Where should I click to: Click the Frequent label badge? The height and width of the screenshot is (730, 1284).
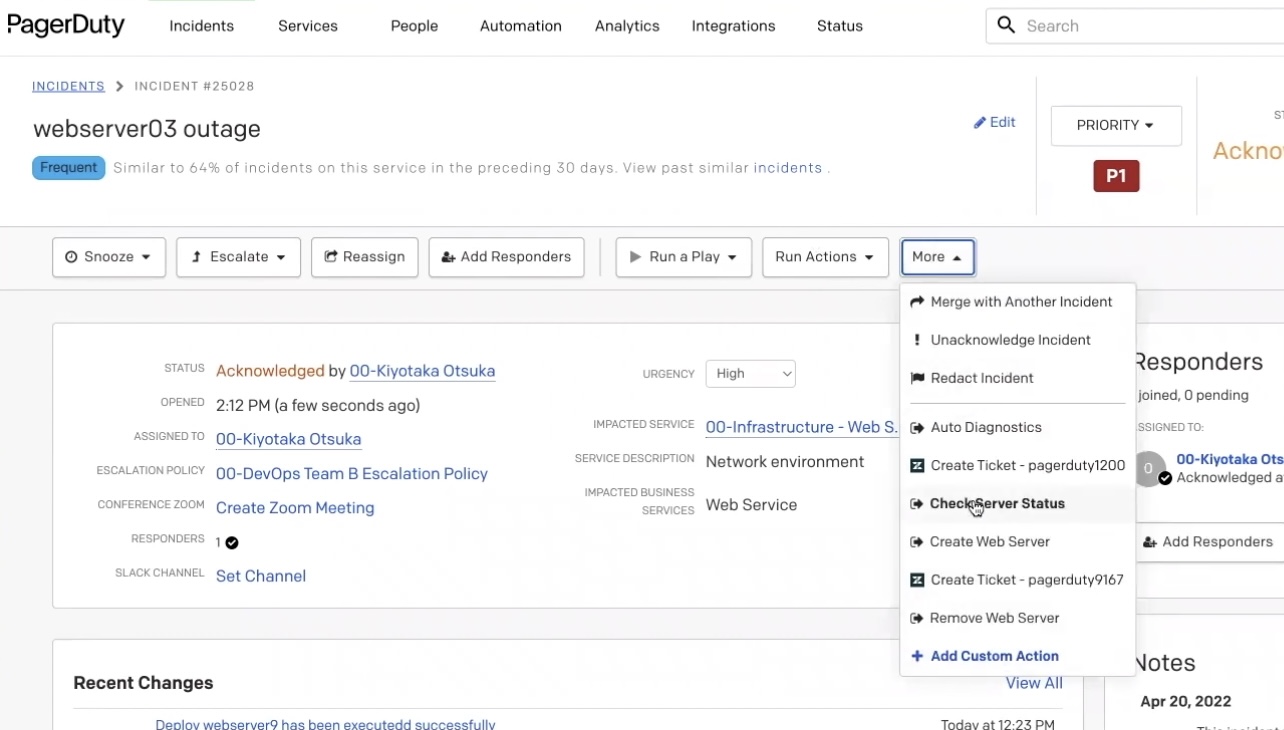[x=68, y=168]
